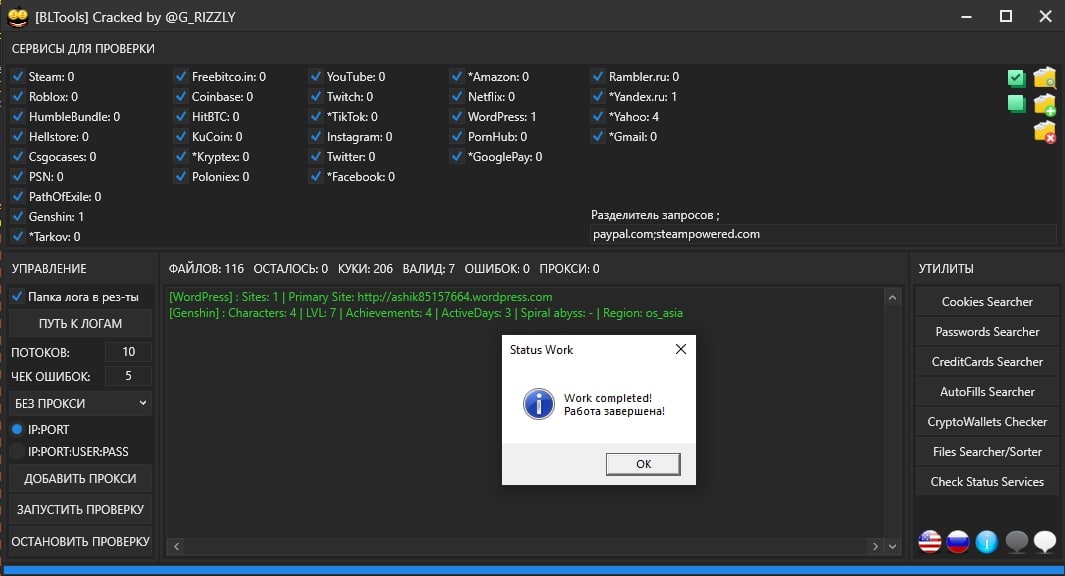Click the green check-all services icon
Image resolution: width=1065 pixels, height=576 pixels.
coord(1016,78)
